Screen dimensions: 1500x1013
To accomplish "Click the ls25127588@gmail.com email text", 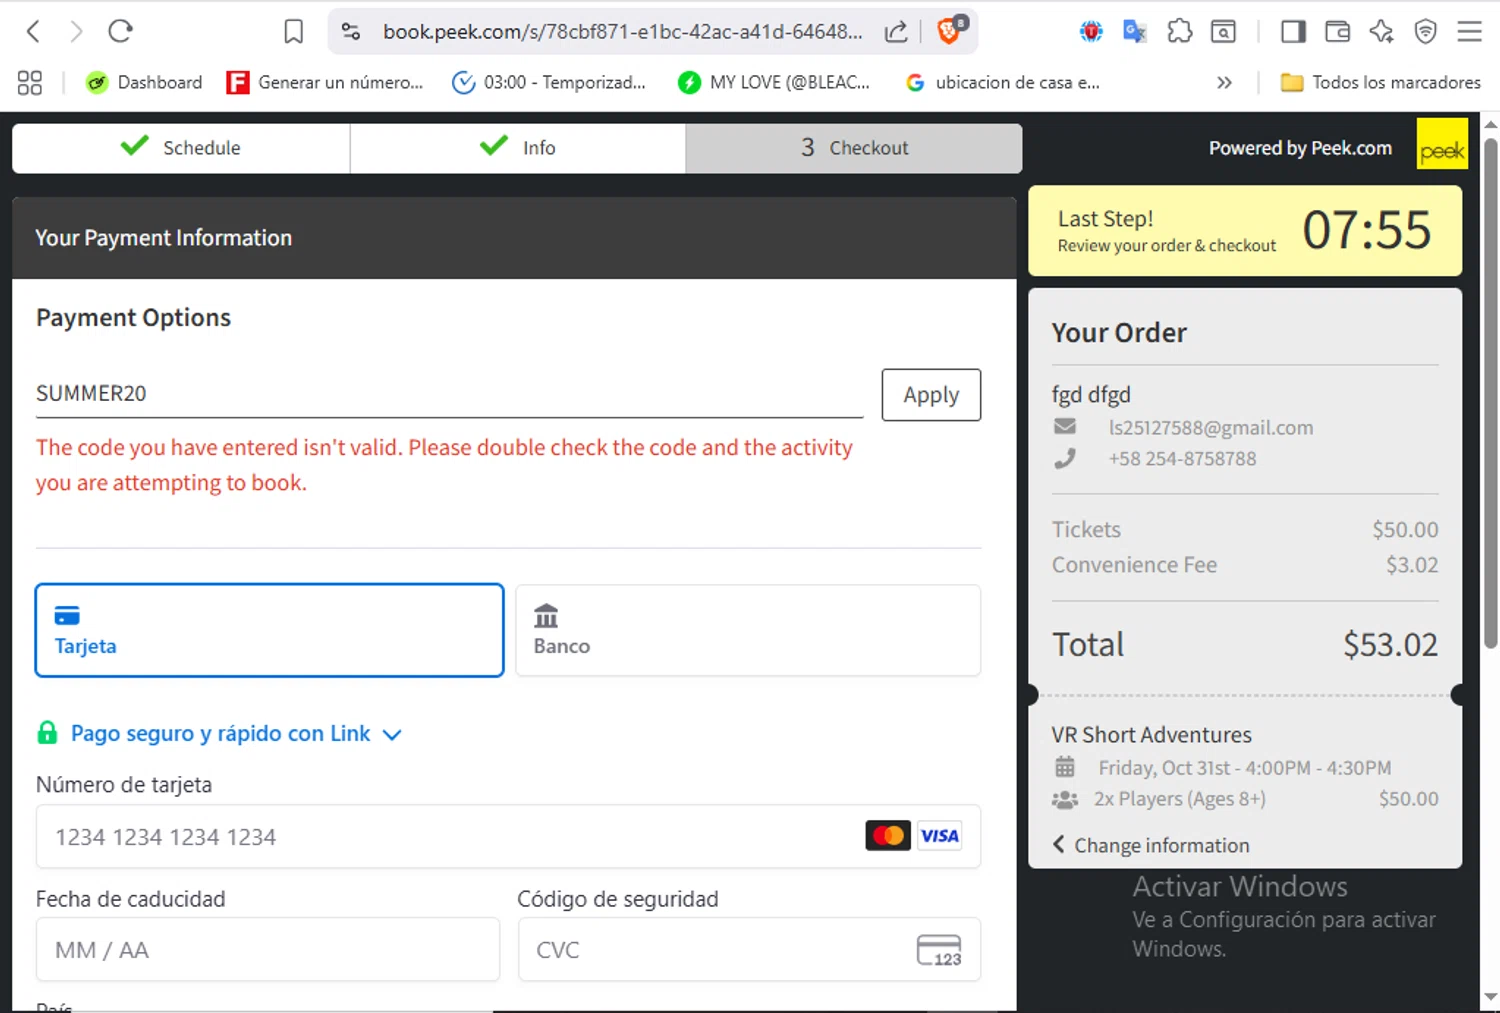I will [1211, 428].
